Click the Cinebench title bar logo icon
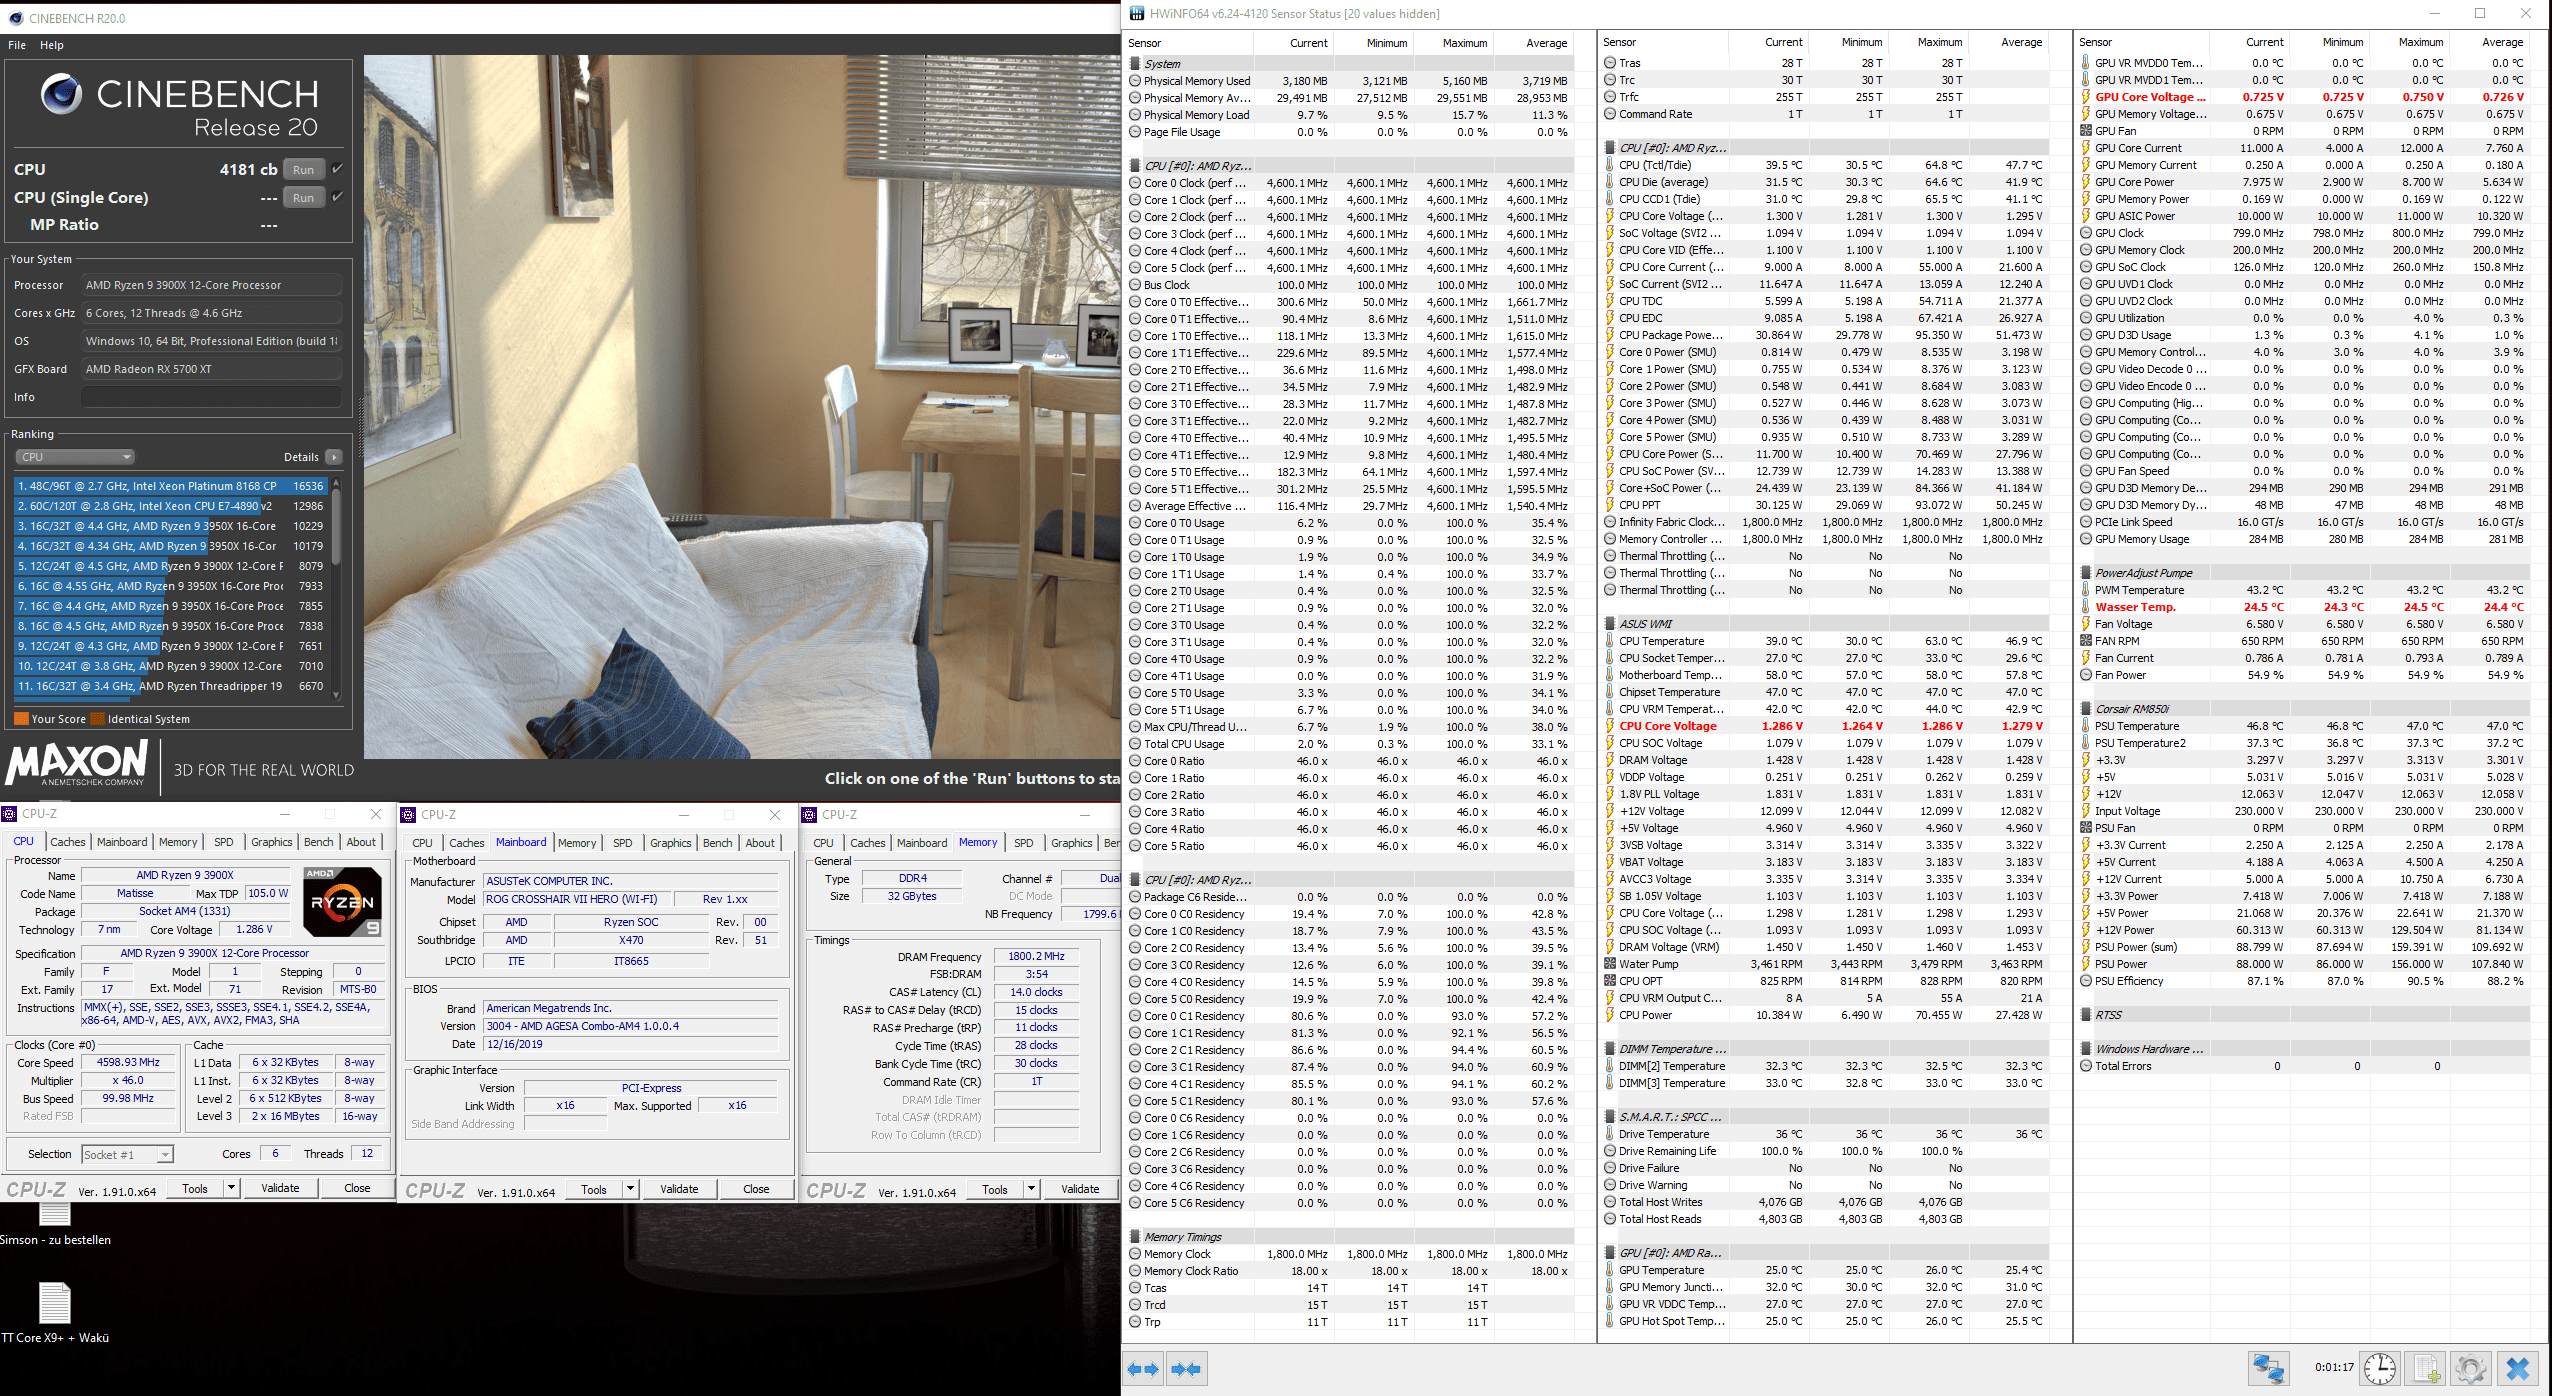 tap(15, 18)
